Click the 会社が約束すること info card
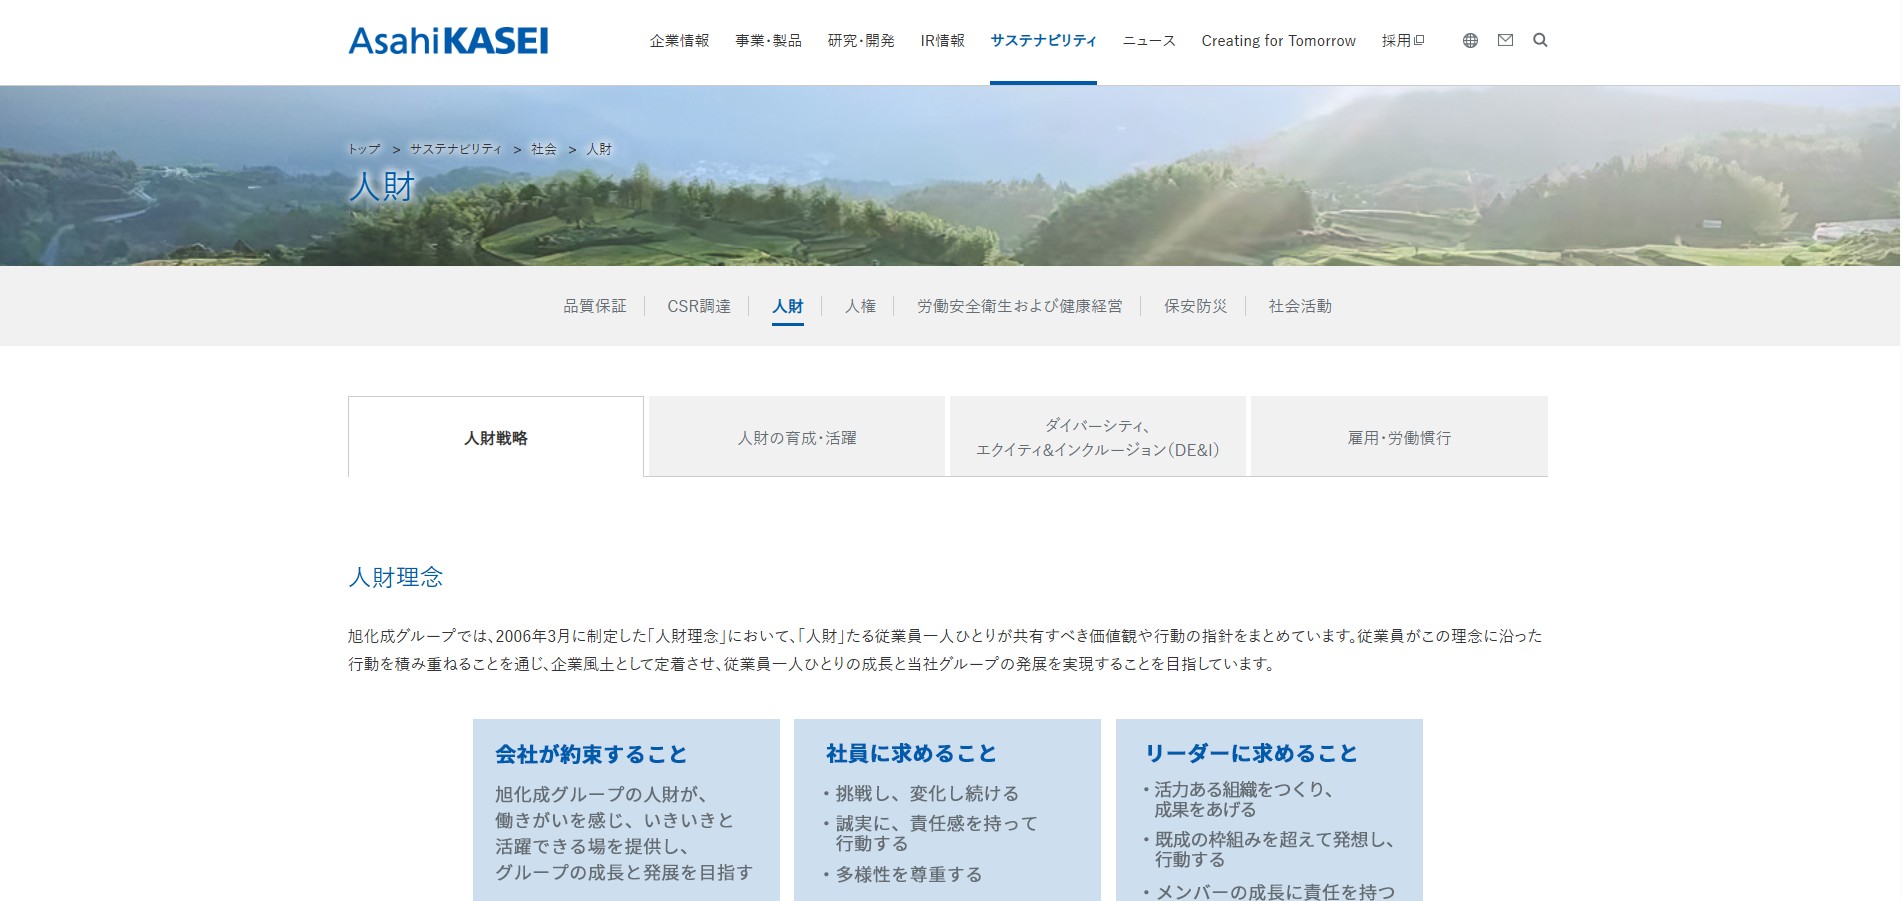This screenshot has width=1902, height=901. pyautogui.click(x=626, y=810)
